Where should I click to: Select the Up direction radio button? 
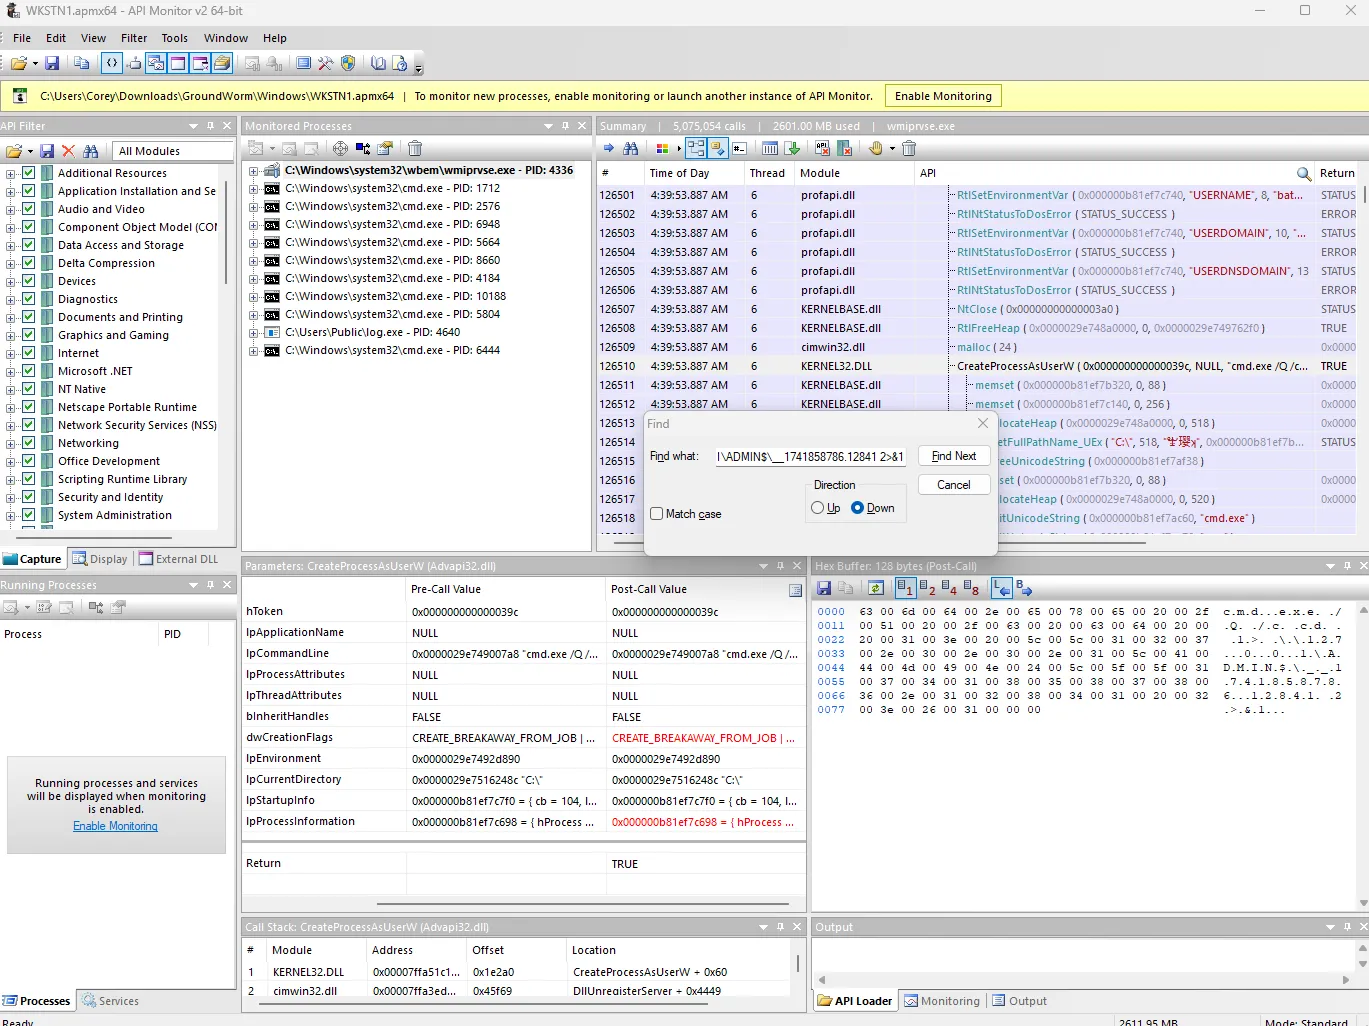pyautogui.click(x=818, y=508)
